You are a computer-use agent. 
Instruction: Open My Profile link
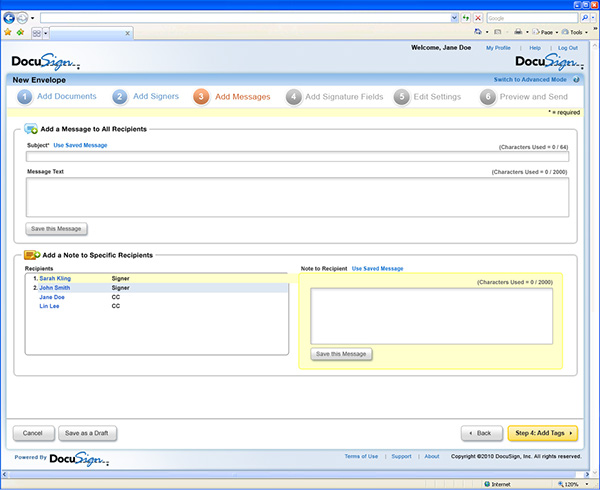coord(498,48)
